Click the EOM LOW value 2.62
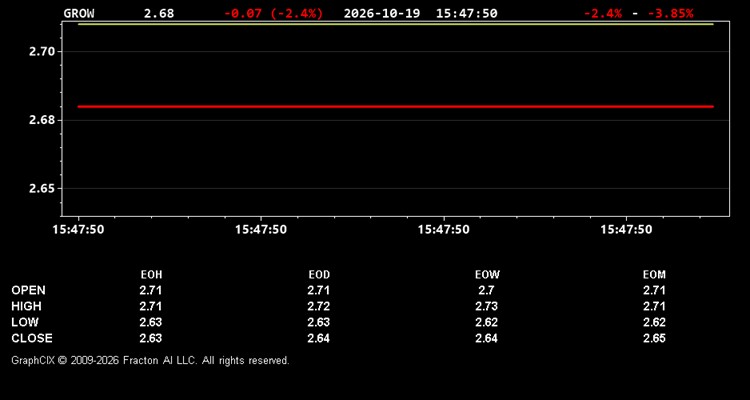The width and height of the screenshot is (750, 400). click(x=654, y=322)
